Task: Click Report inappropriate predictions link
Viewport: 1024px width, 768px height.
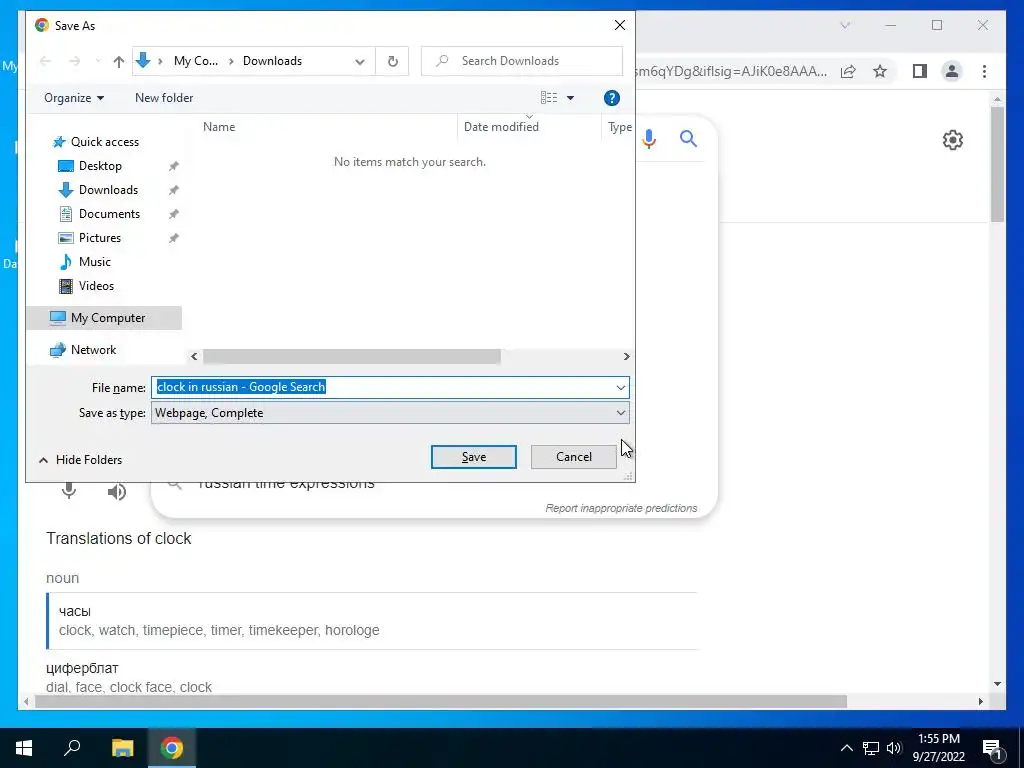Action: (x=621, y=508)
